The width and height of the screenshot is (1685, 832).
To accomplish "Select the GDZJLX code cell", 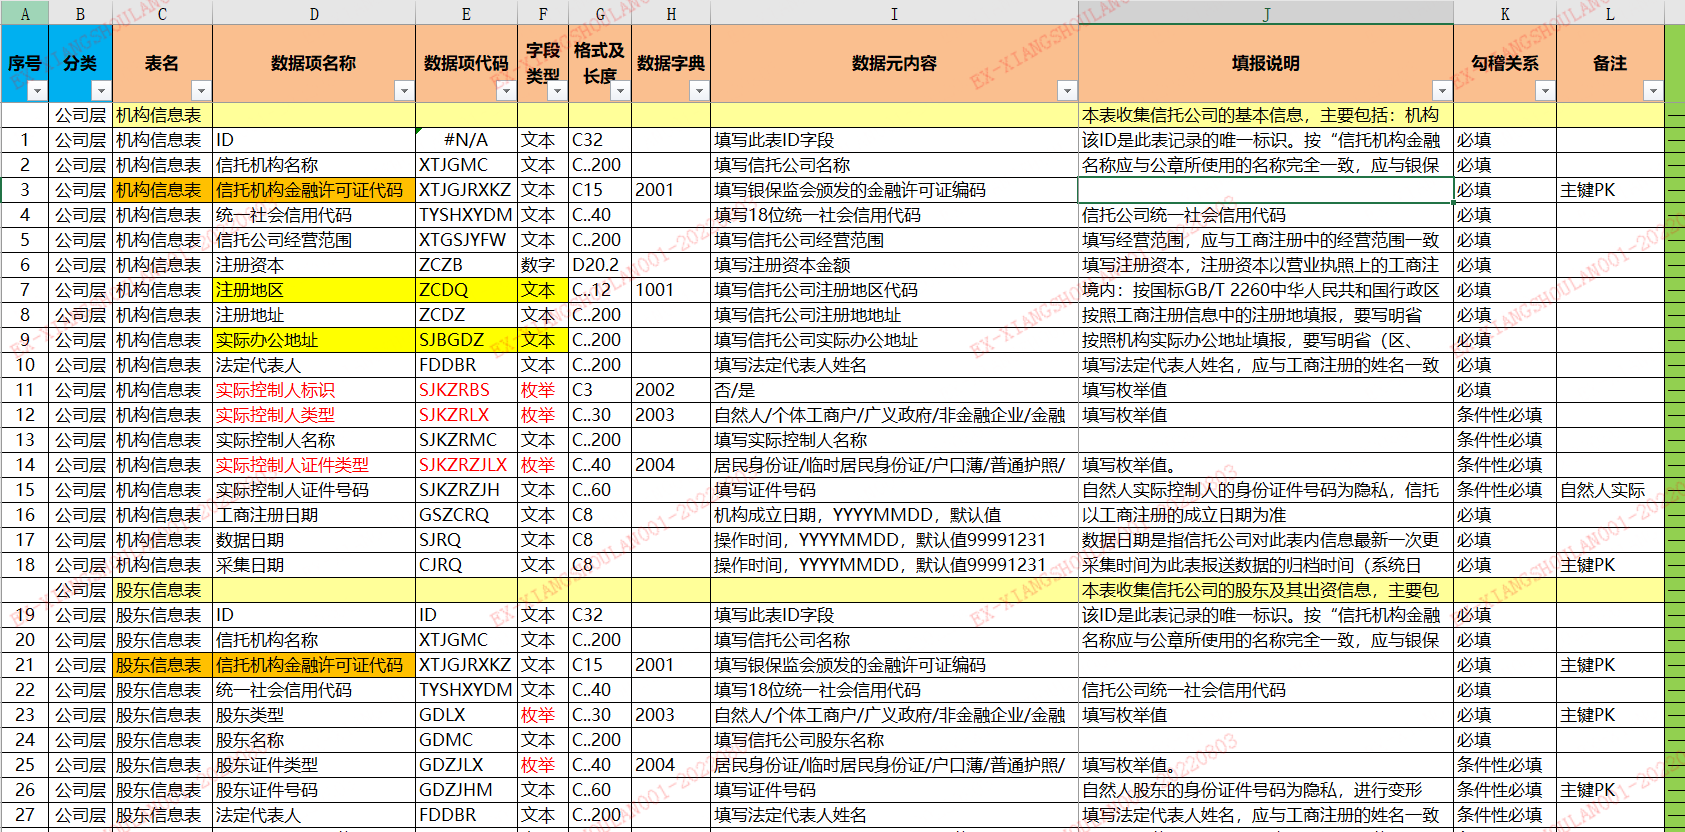I will pyautogui.click(x=466, y=765).
